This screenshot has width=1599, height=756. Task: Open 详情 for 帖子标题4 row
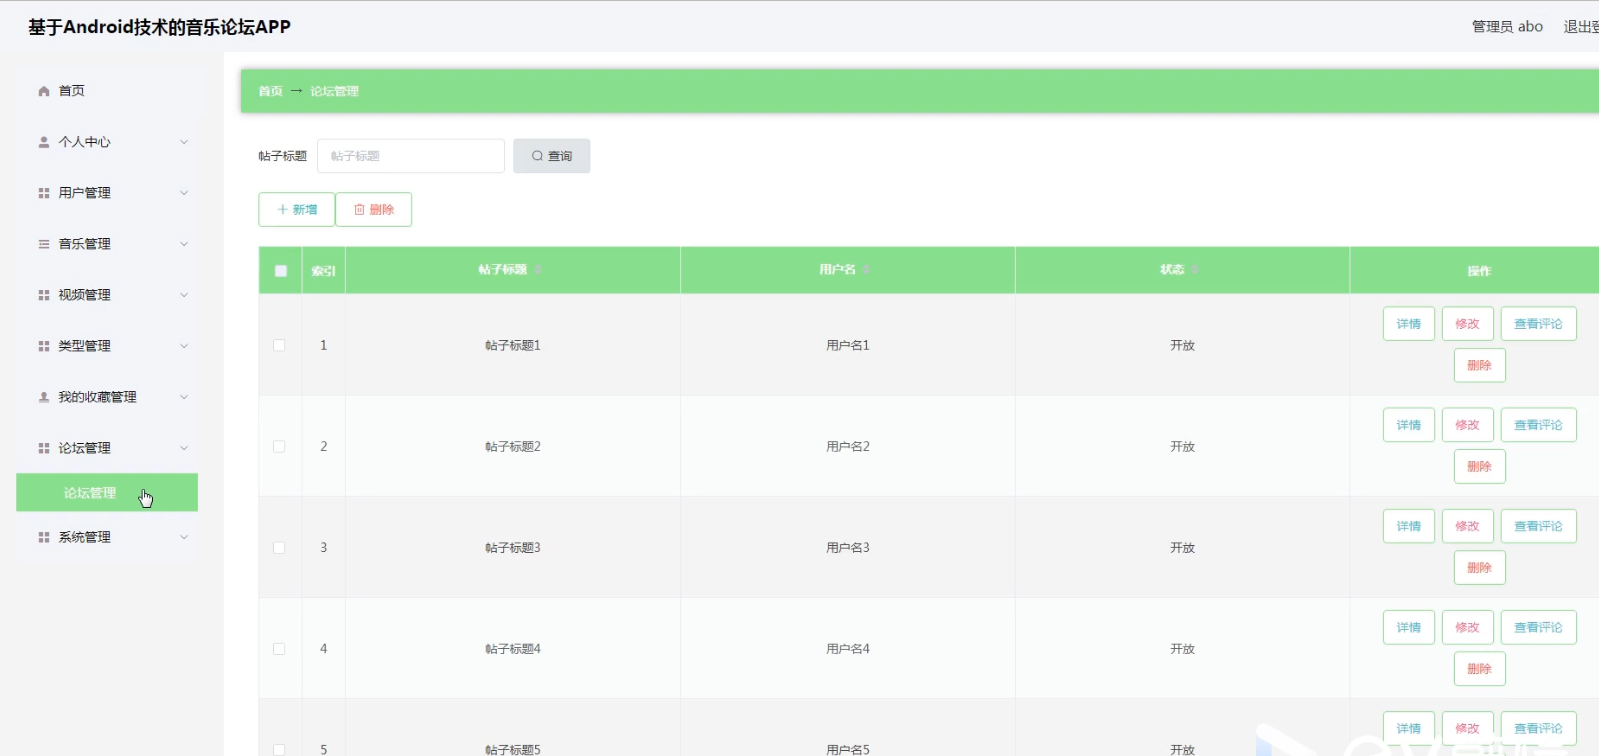(x=1409, y=628)
